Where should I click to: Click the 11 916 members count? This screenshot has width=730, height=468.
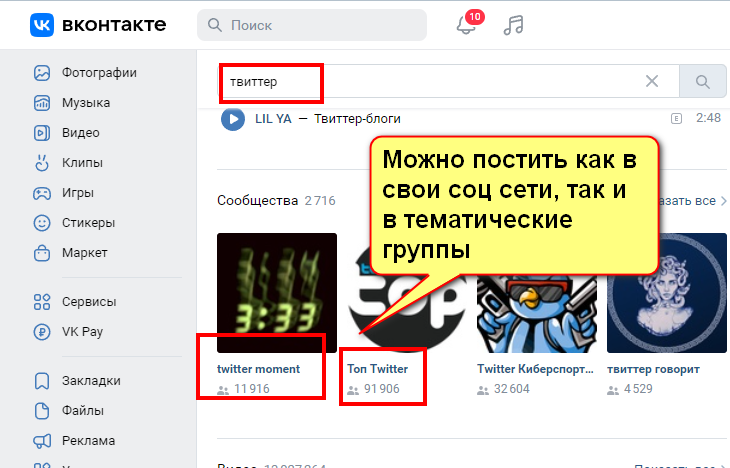pyautogui.click(x=251, y=389)
